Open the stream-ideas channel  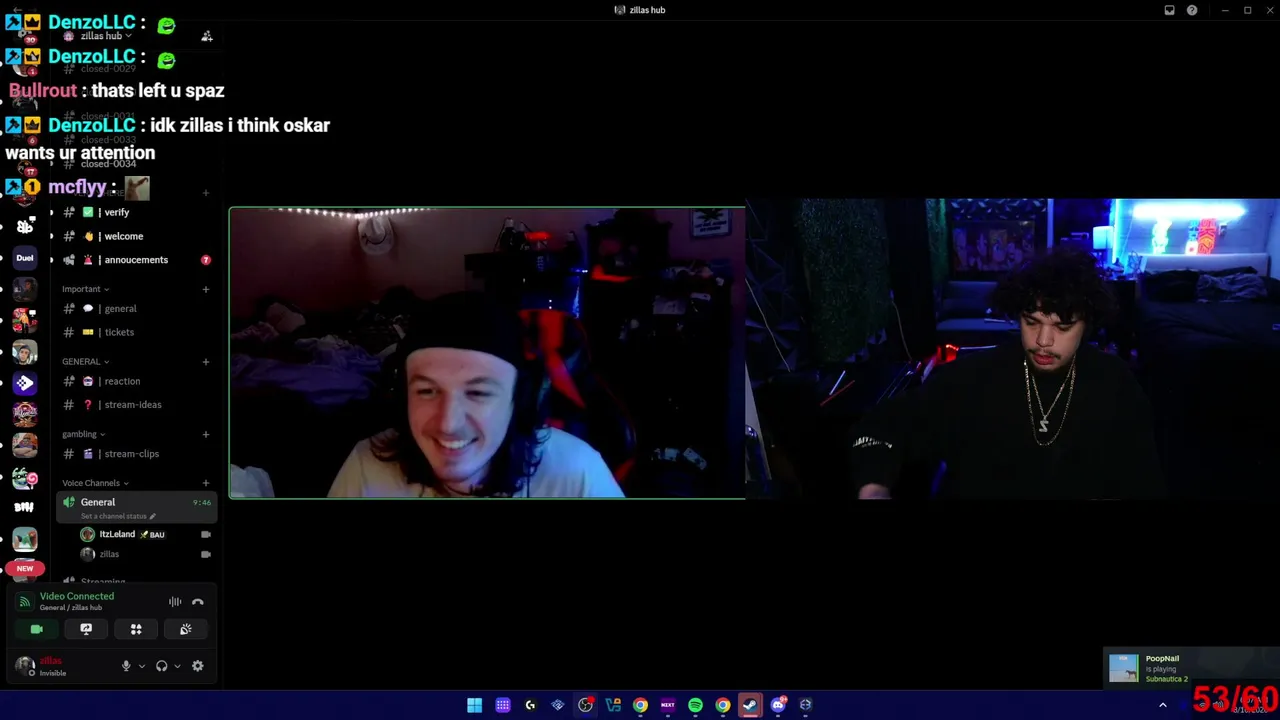coord(134,405)
